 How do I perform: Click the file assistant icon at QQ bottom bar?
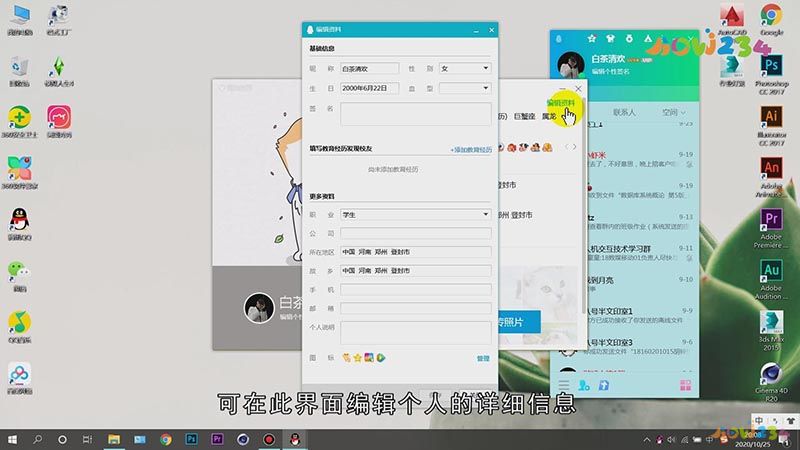[x=604, y=385]
